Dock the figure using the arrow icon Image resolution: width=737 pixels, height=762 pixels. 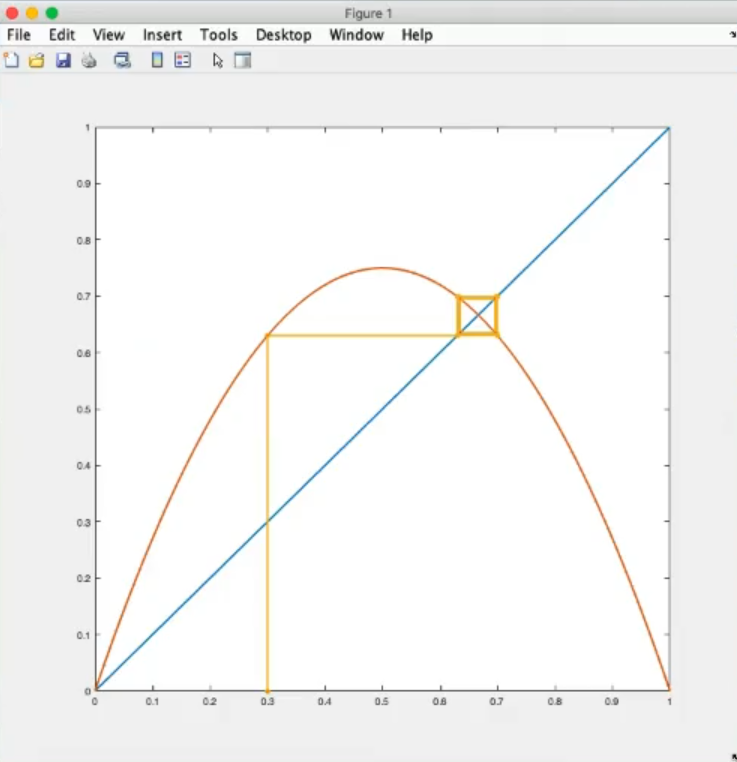coord(732,35)
